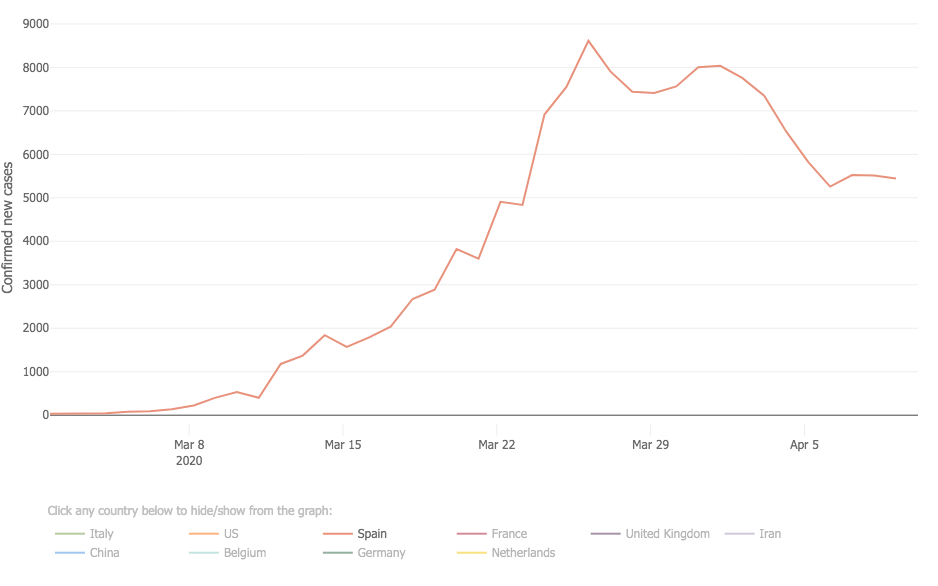Show United Kingdom data on the graph
The height and width of the screenshot is (586, 938).
(666, 534)
